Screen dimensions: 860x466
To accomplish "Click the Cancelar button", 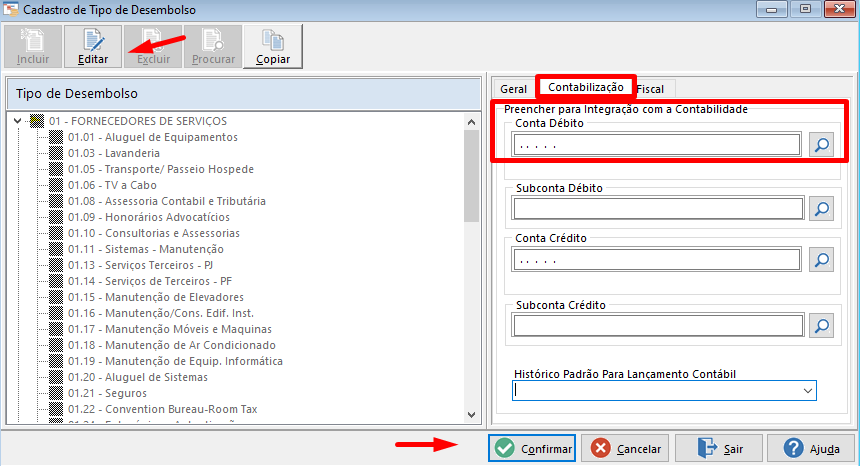I will point(625,449).
